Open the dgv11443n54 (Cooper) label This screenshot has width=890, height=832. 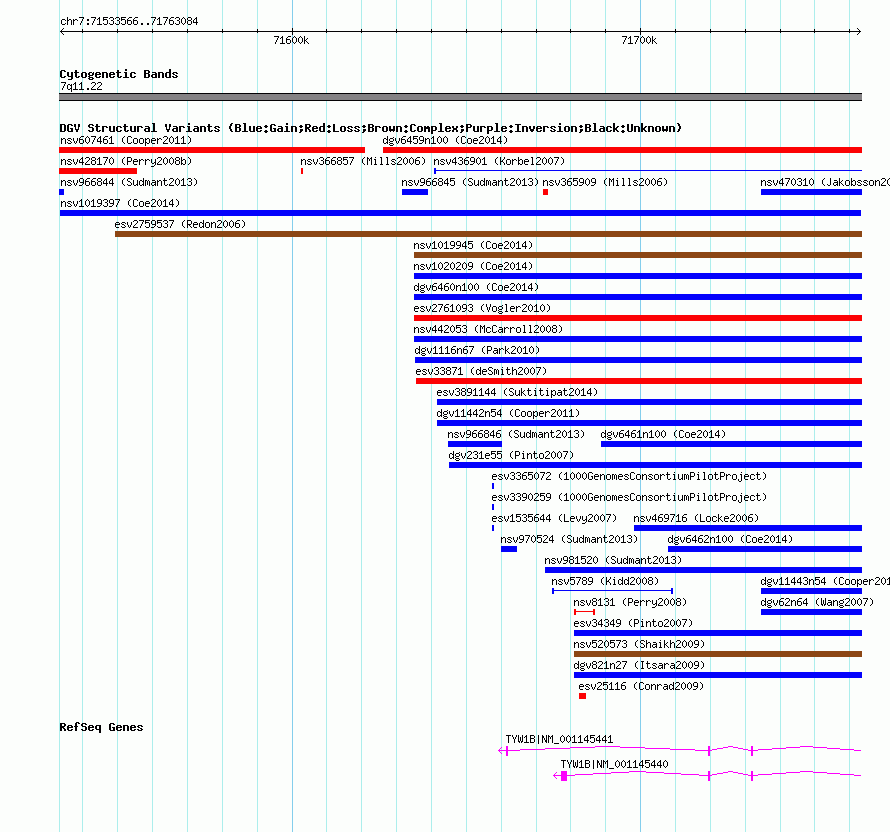(x=825, y=581)
